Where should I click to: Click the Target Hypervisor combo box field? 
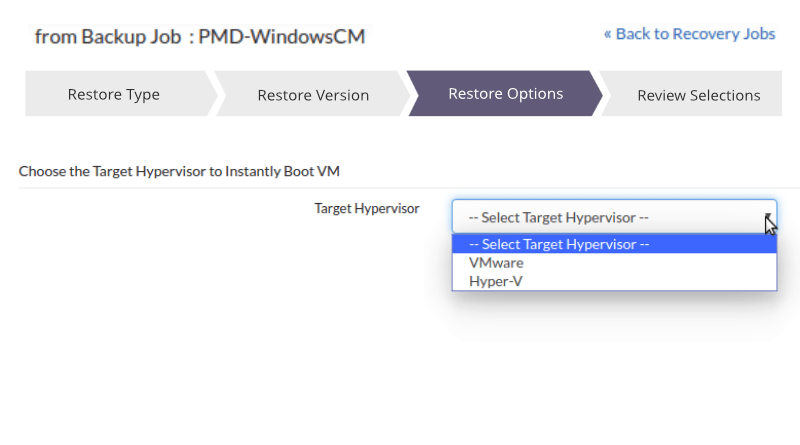[600, 217]
